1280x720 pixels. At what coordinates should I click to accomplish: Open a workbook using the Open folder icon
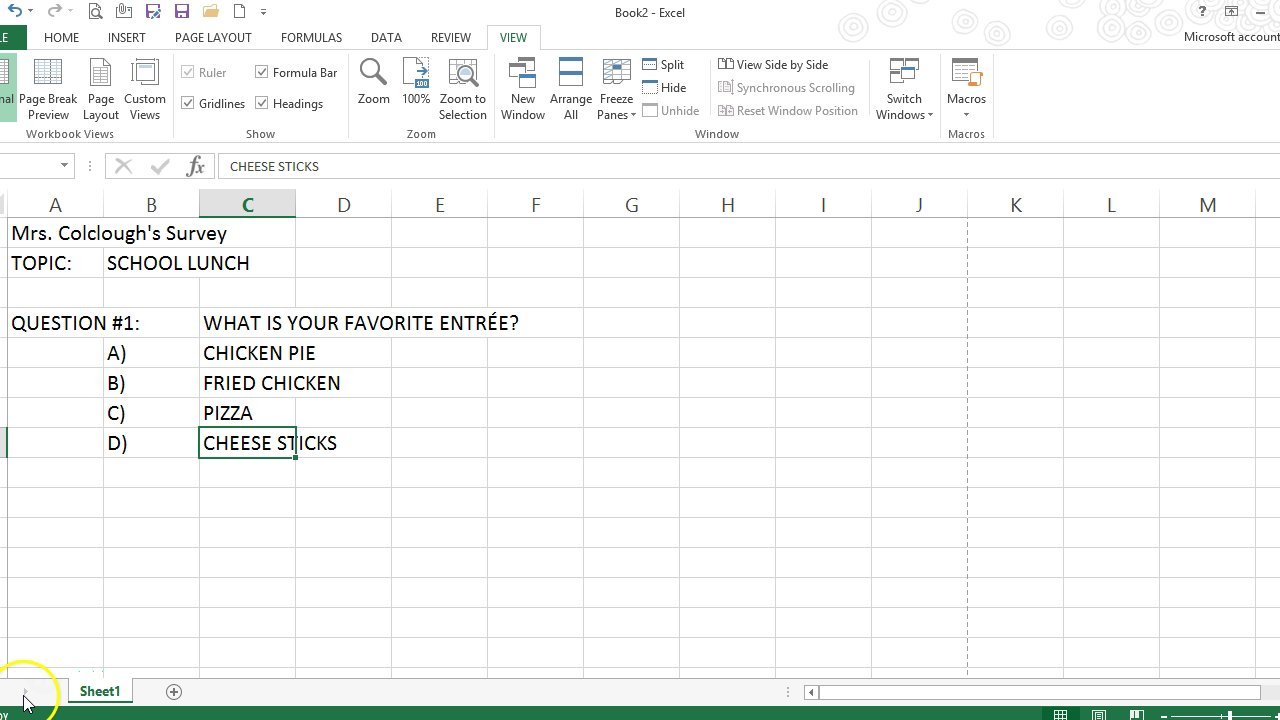point(210,12)
